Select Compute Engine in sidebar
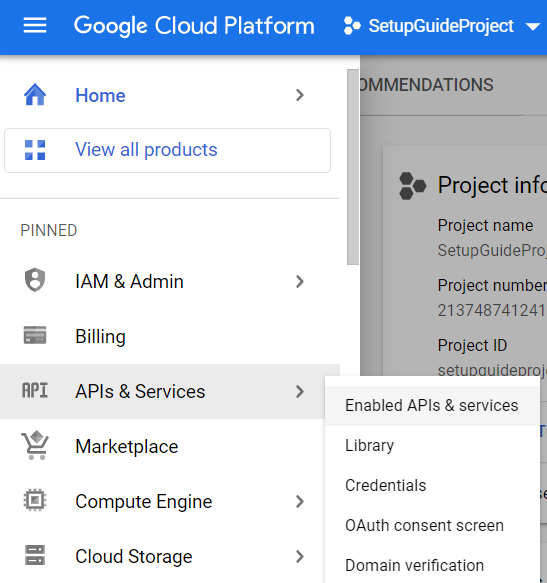Image resolution: width=547 pixels, height=583 pixels. tap(163, 502)
